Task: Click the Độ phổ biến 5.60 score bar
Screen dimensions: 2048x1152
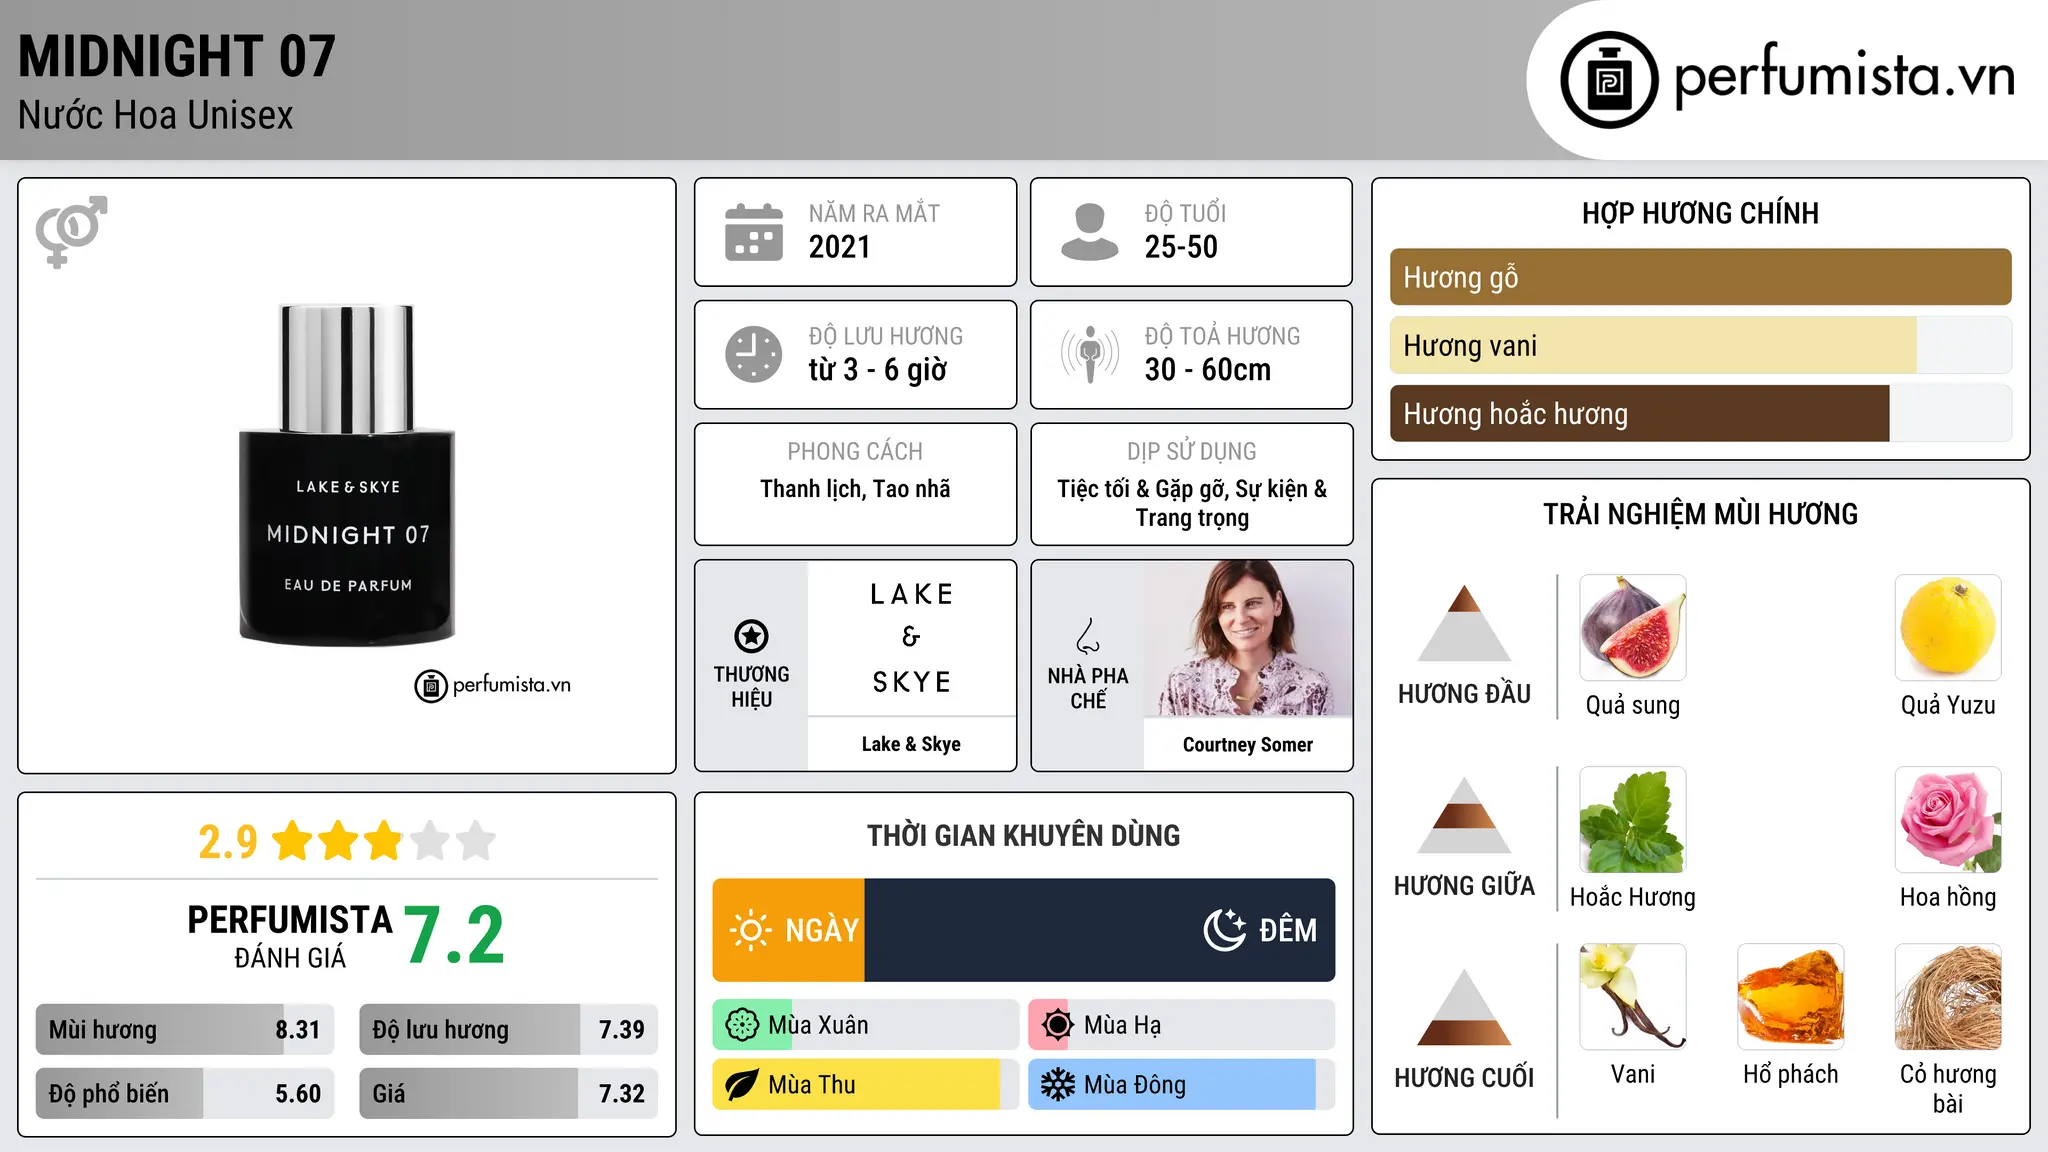Action: pyautogui.click(x=185, y=1093)
